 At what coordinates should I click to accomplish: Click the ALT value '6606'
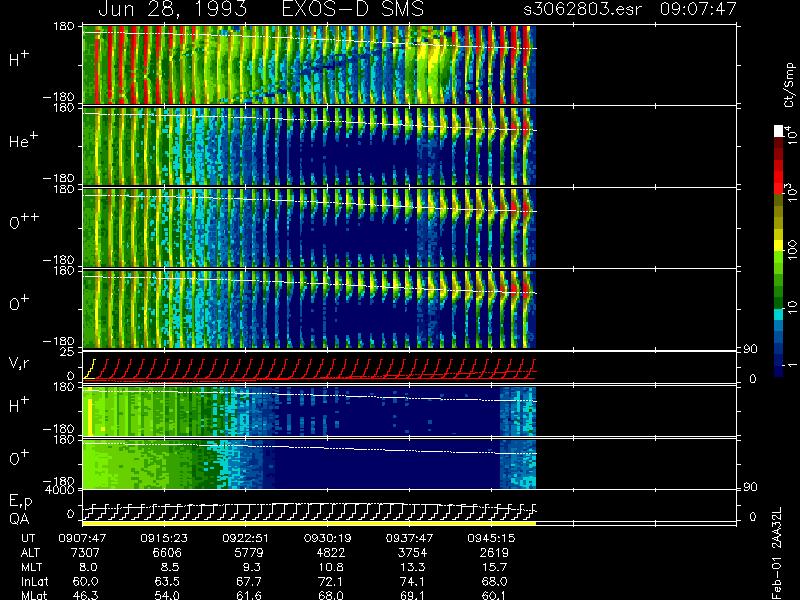click(x=167, y=553)
